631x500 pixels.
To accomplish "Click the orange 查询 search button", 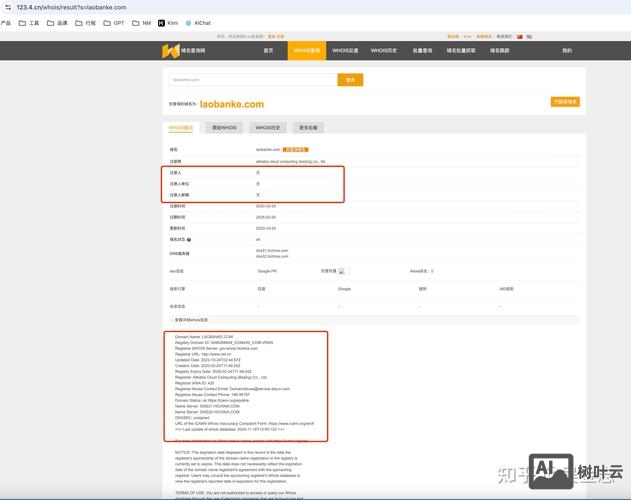I will (349, 80).
